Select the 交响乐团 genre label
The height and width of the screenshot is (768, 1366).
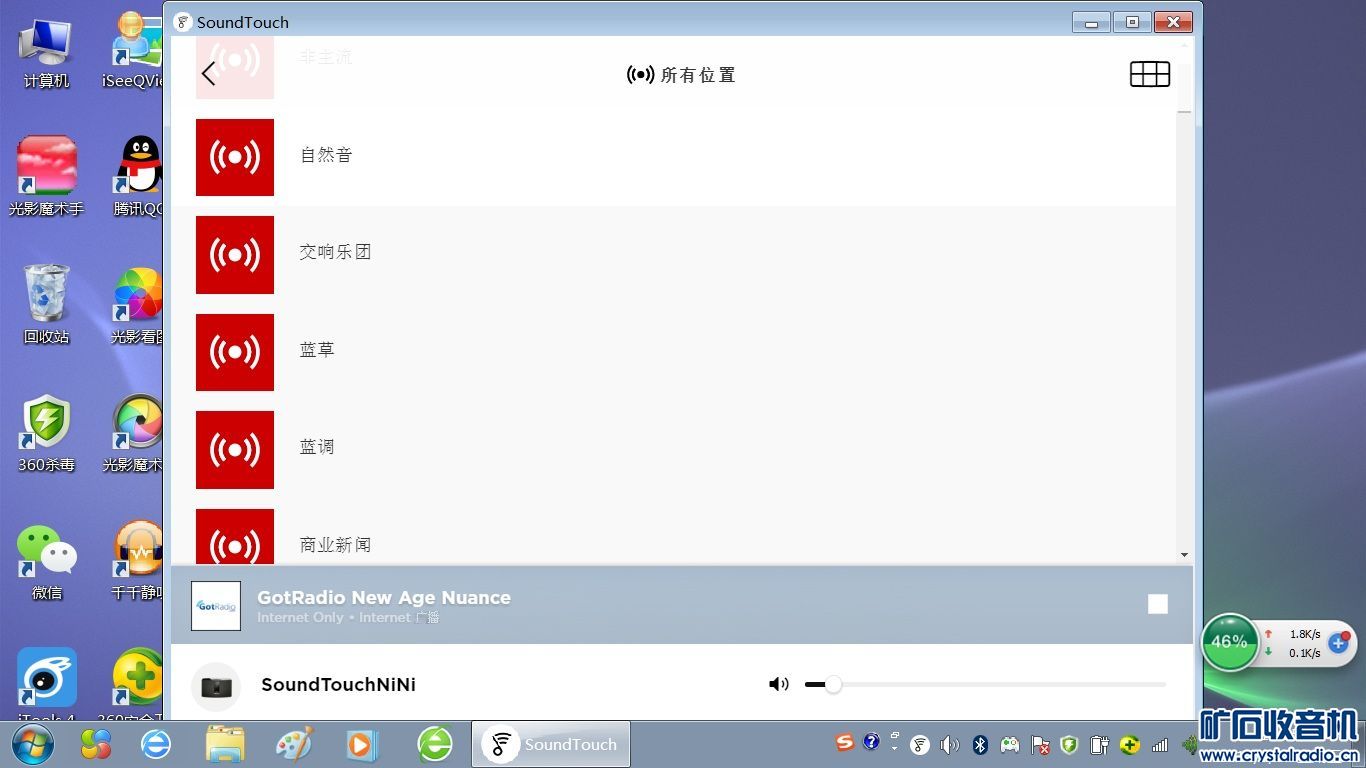335,252
